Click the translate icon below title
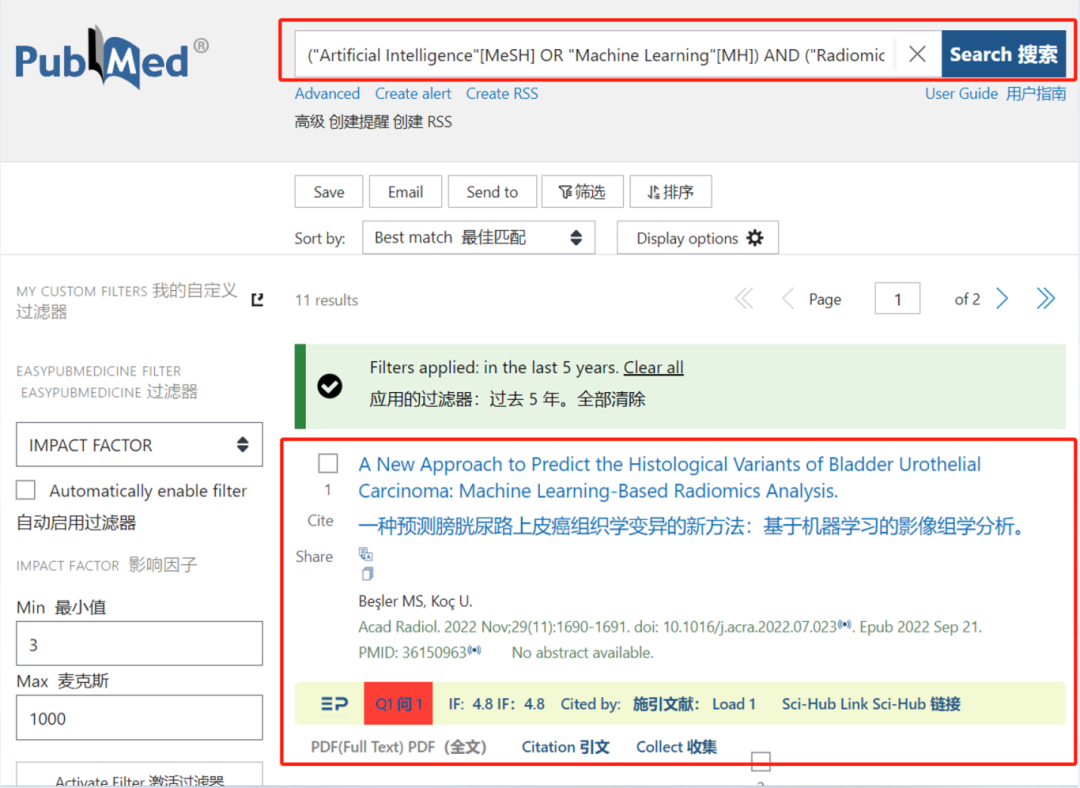 366,554
